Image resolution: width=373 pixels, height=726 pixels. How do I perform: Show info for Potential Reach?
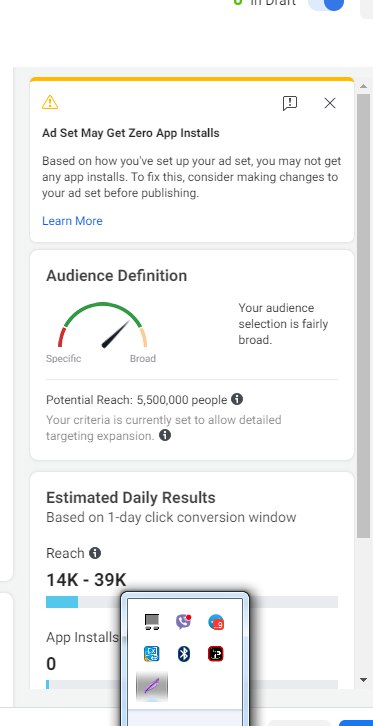pos(237,399)
